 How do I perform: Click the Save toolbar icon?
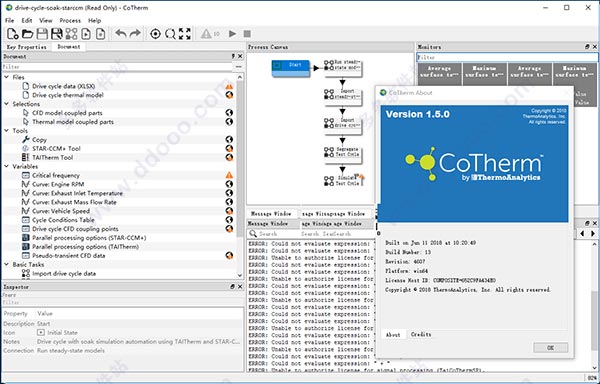42,34
